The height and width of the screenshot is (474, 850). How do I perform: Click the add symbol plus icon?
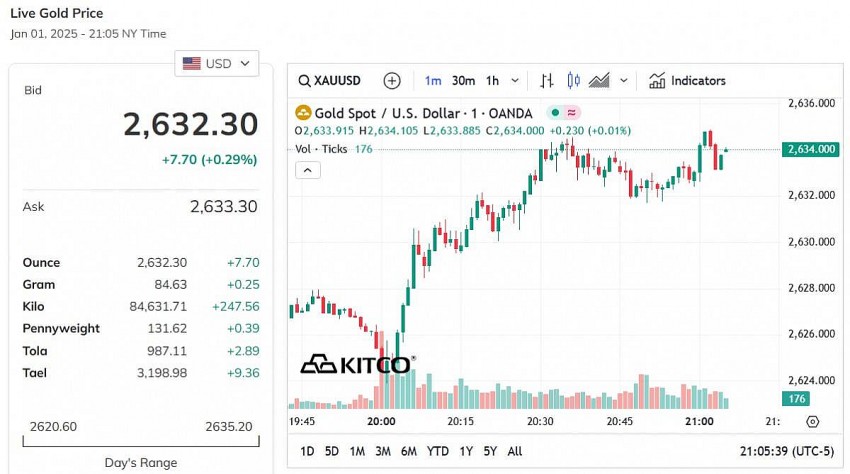pyautogui.click(x=392, y=81)
